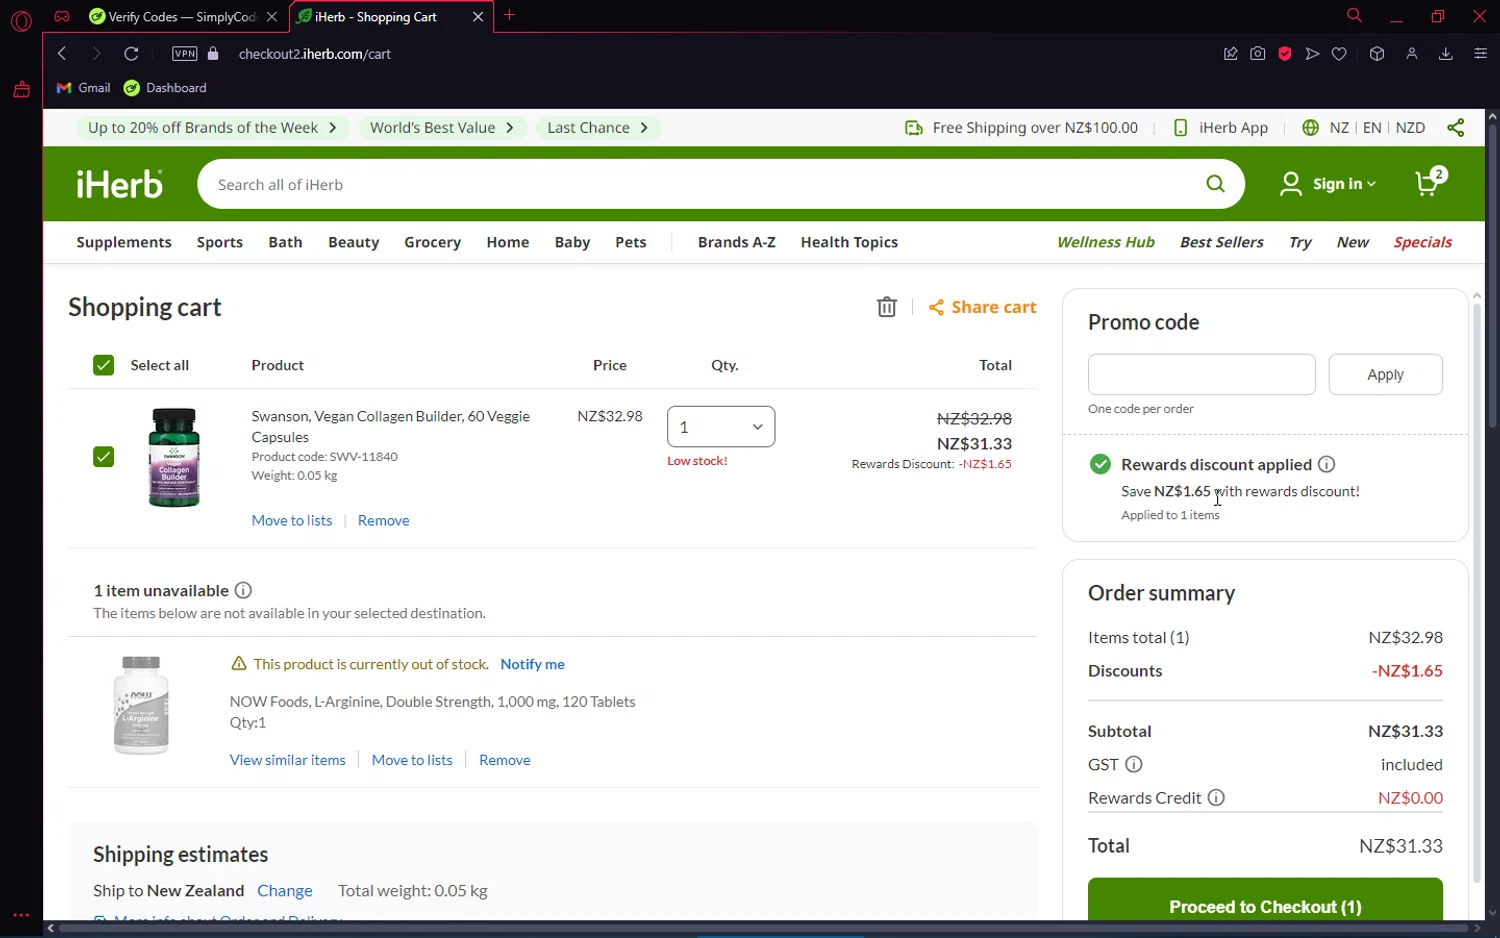This screenshot has width=1500, height=938.
Task: Open the Opera menu icon
Action: click(x=21, y=20)
